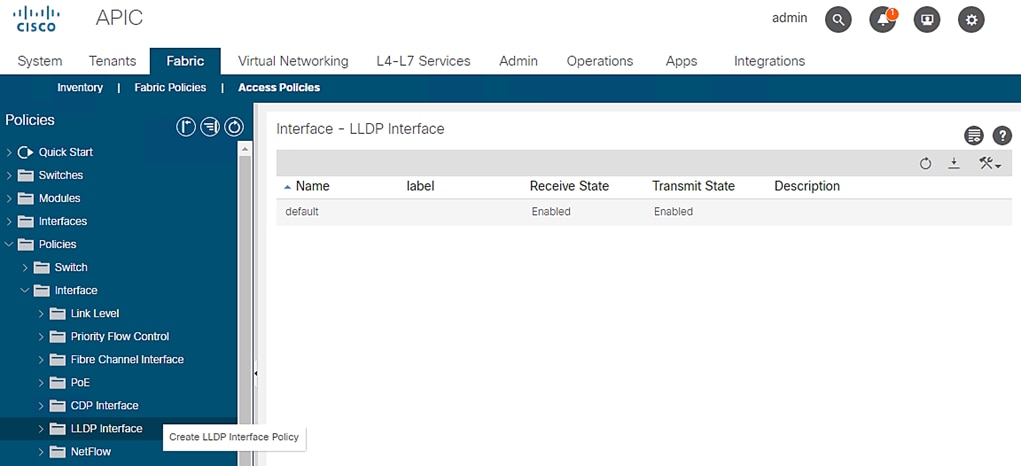Click the Quick Start icon in tree
The image size is (1021, 466).
click(x=26, y=152)
